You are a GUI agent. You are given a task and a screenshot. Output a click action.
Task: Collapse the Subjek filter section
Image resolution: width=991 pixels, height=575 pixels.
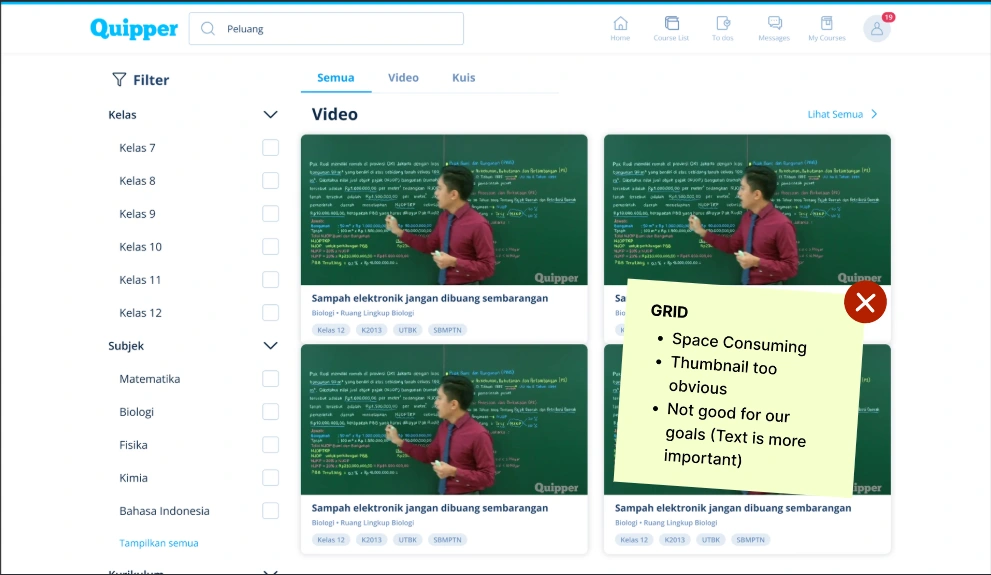tap(271, 346)
